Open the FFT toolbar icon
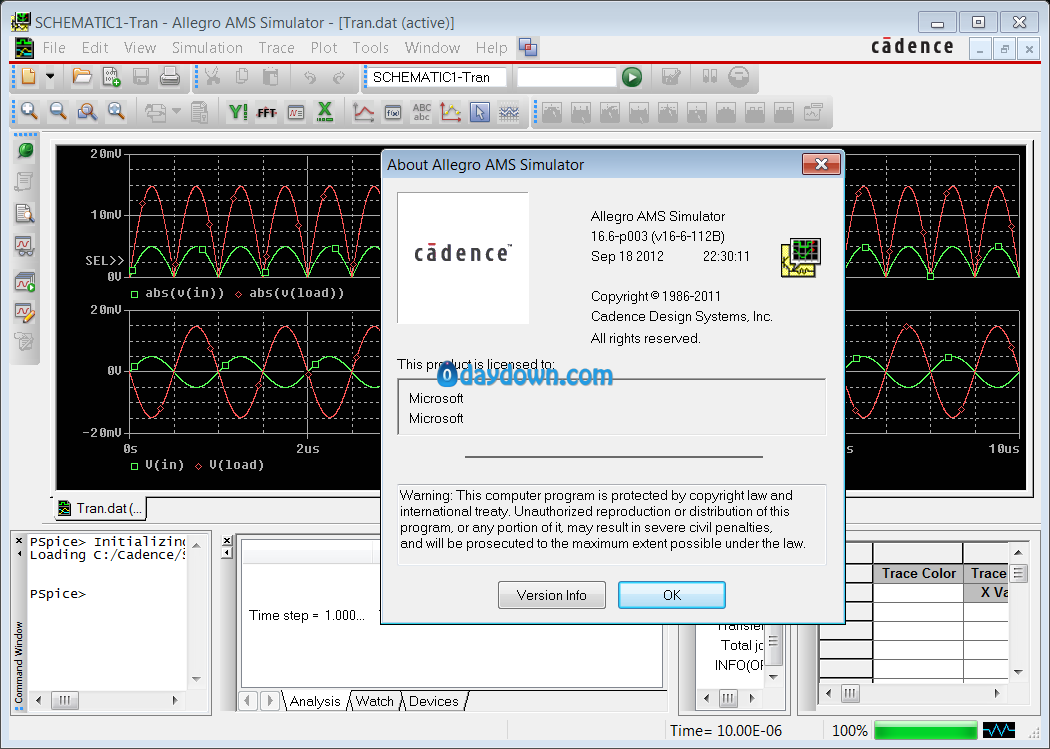Viewport: 1050px width, 749px height. click(x=267, y=112)
